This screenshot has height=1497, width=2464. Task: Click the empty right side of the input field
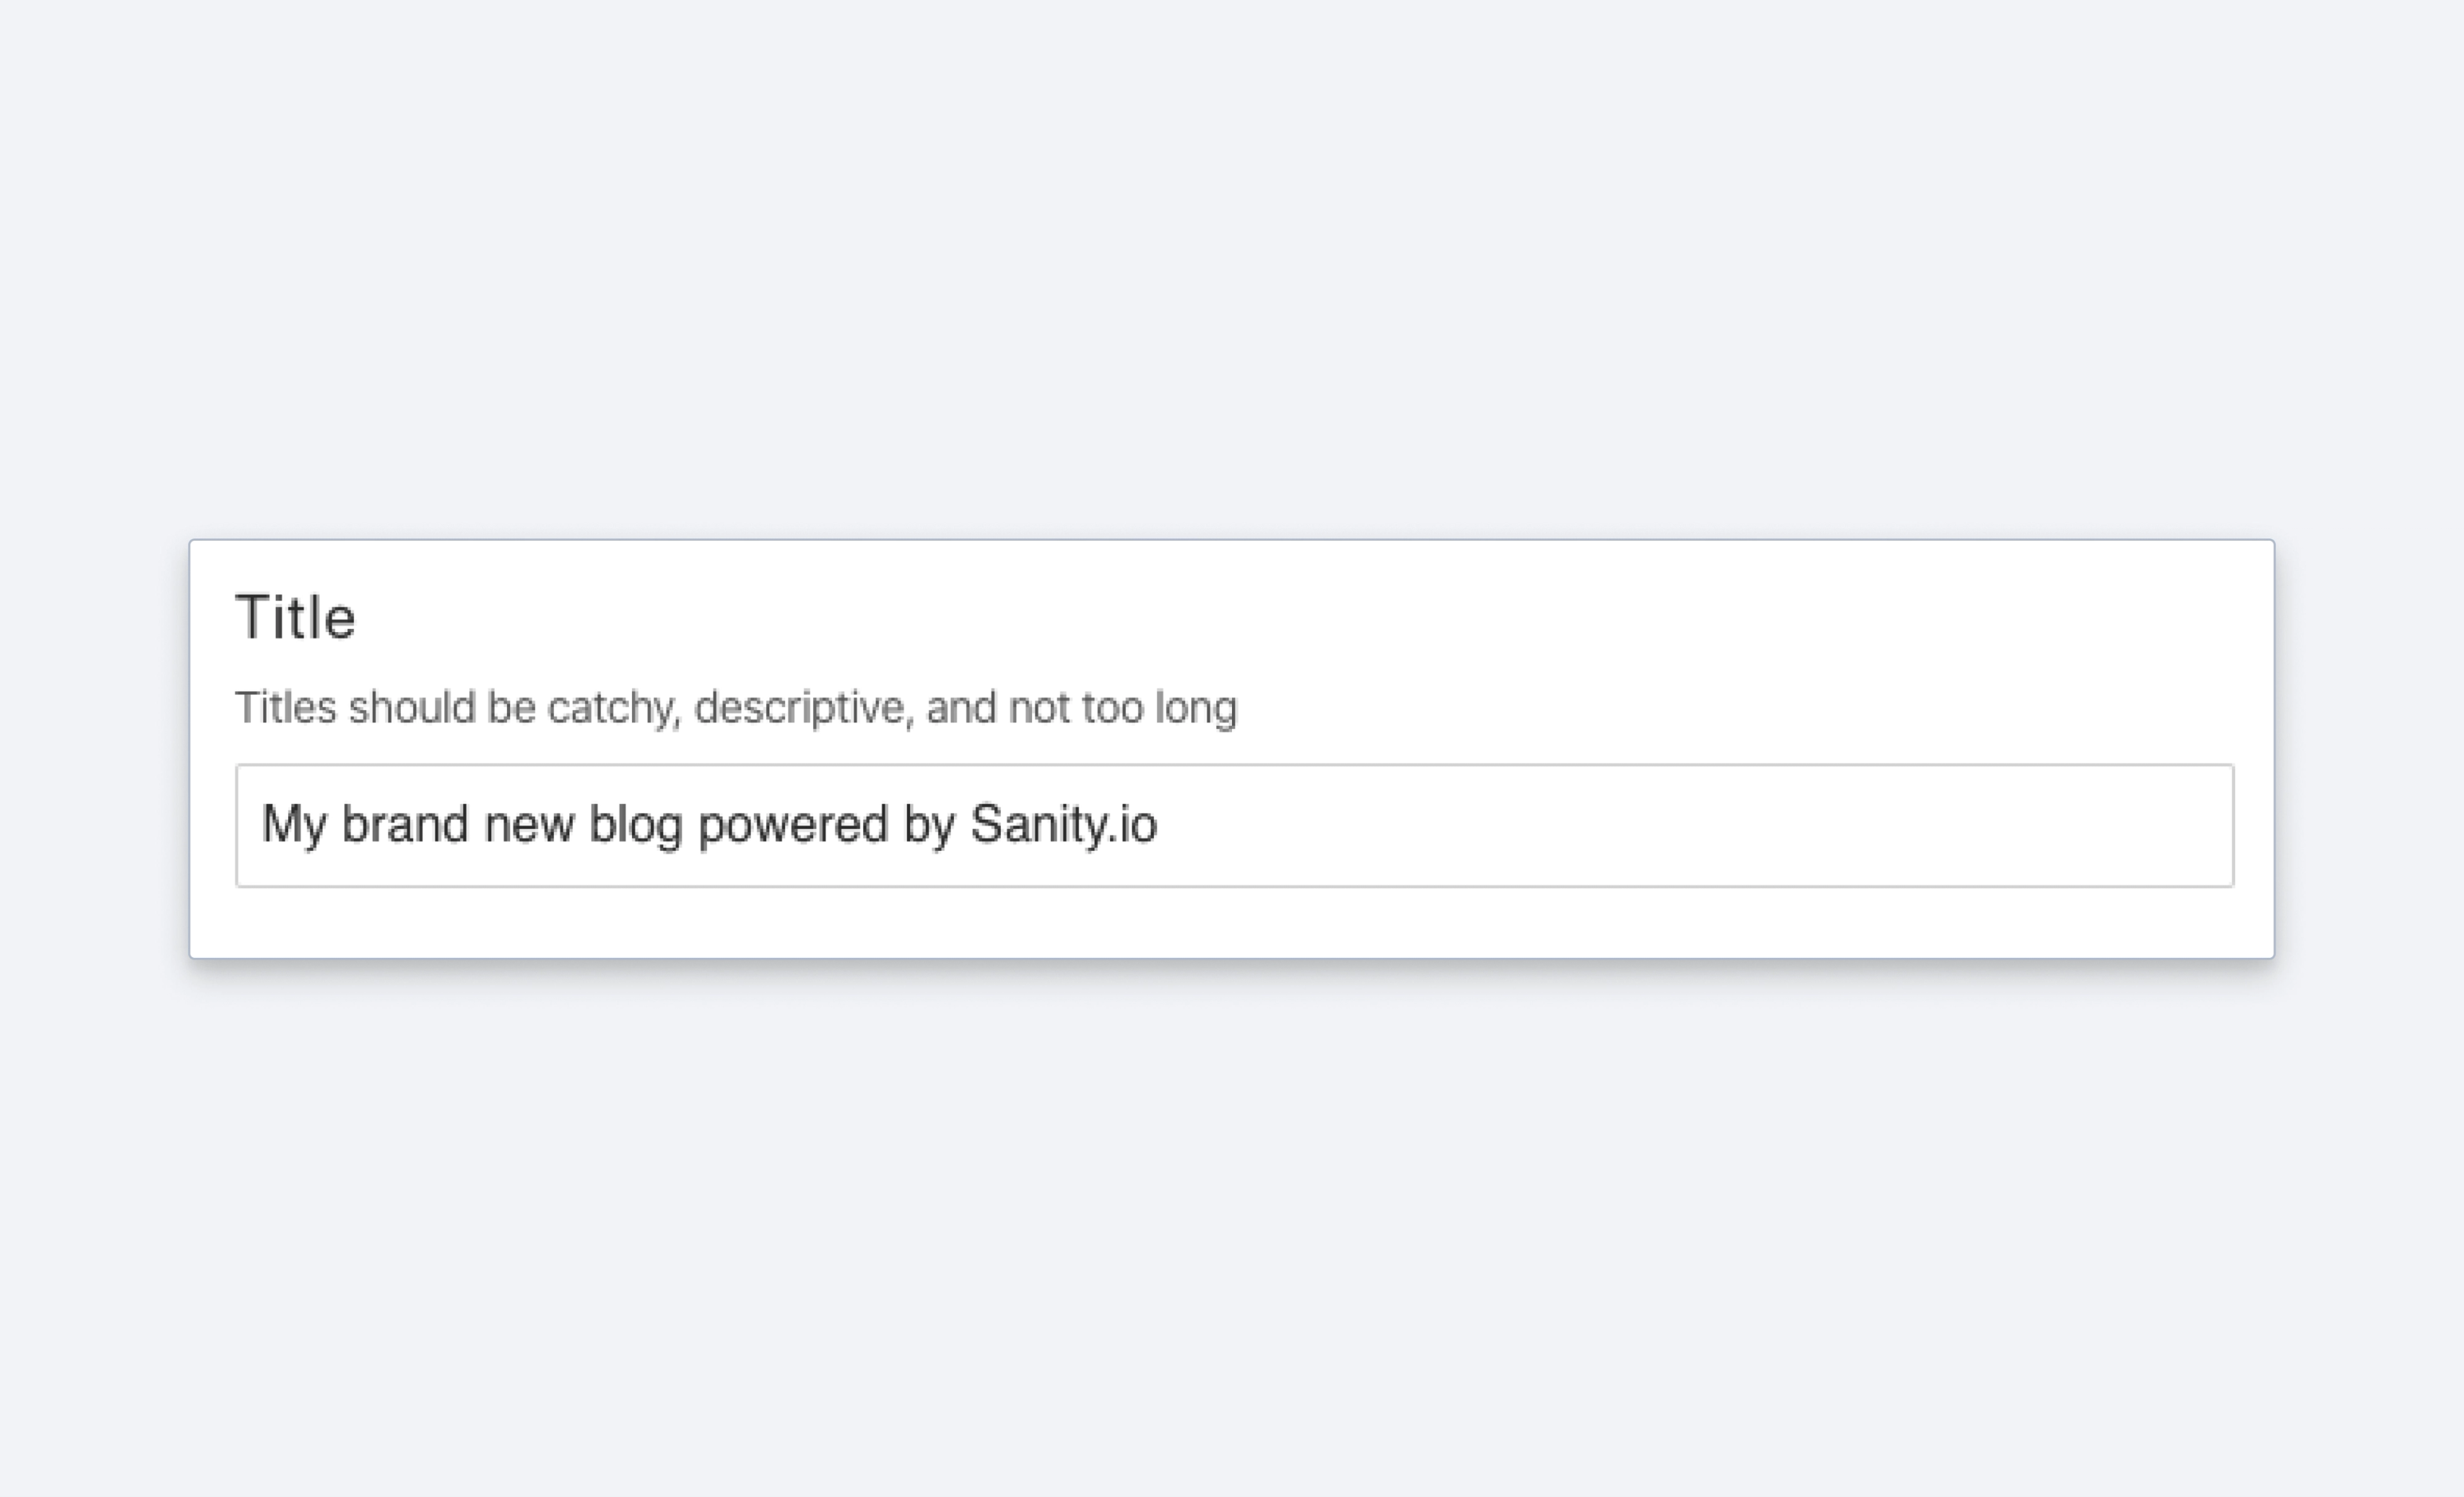click(x=1700, y=825)
